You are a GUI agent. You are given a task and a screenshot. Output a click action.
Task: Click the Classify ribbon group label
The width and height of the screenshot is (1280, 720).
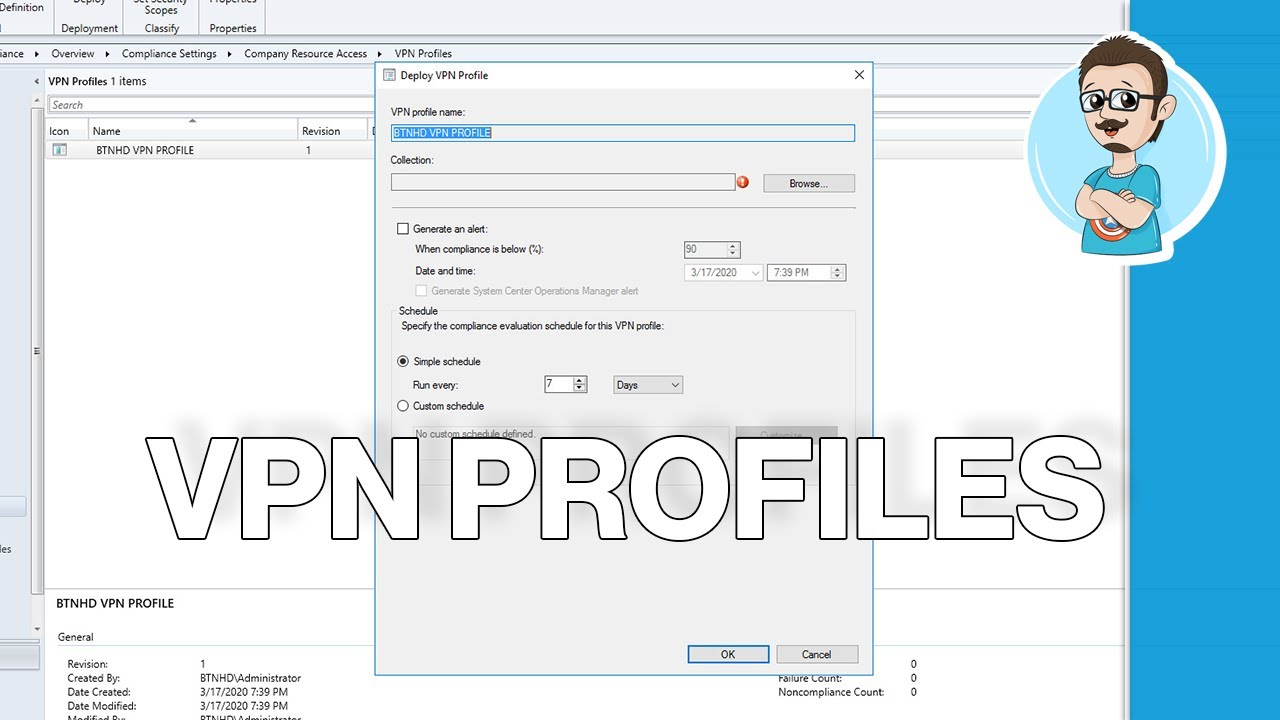pos(162,29)
